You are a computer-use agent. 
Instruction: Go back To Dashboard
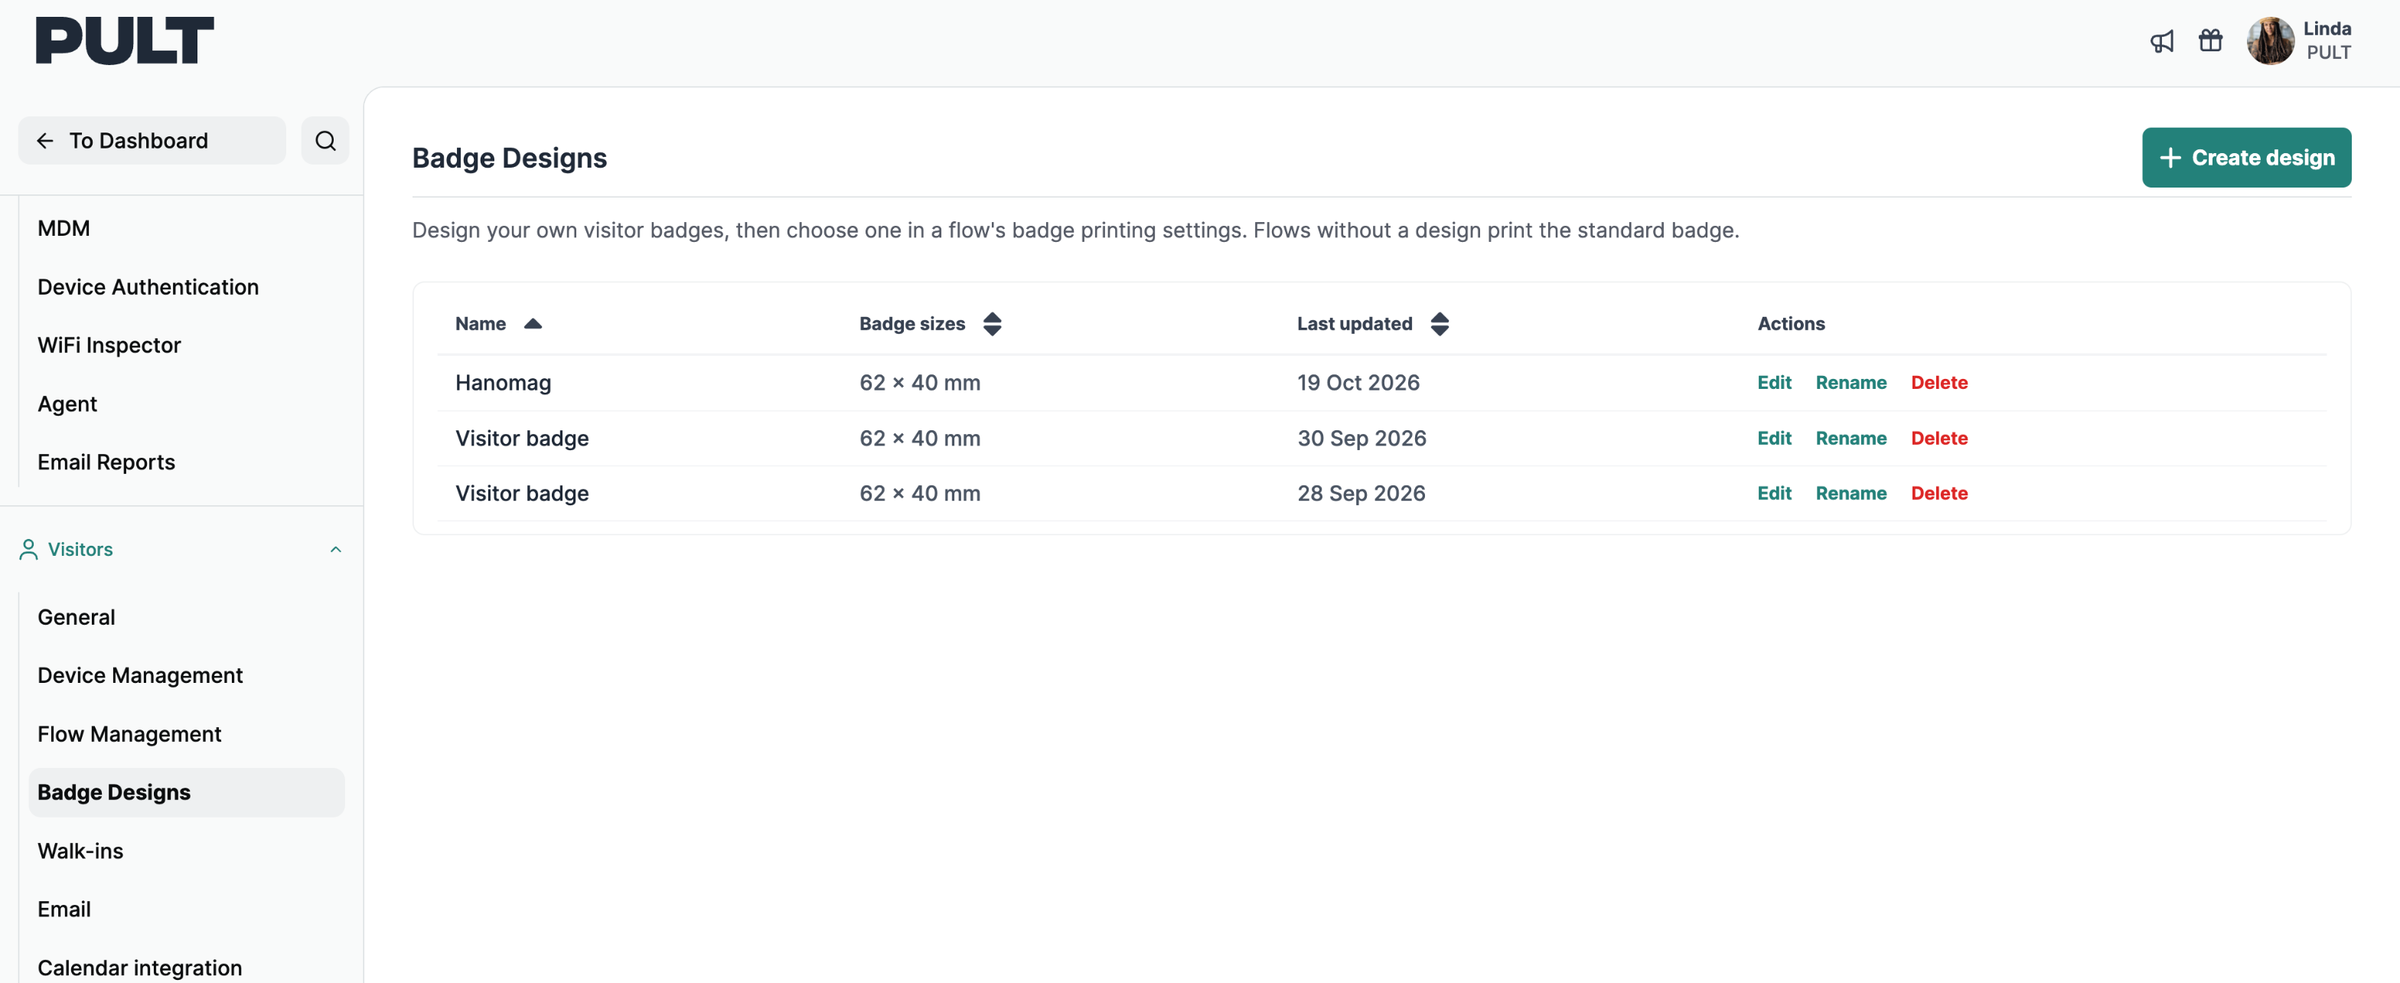click(152, 141)
